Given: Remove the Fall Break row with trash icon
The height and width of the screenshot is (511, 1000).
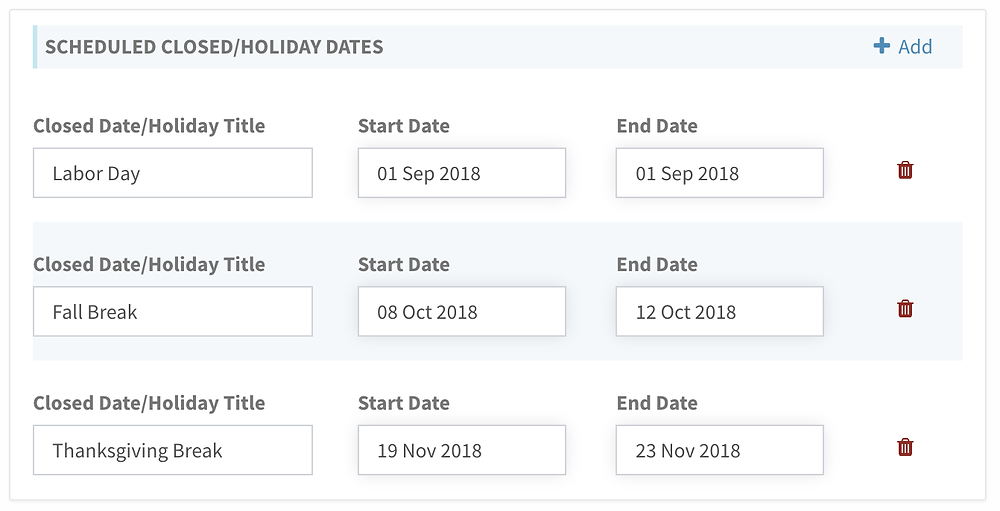Looking at the screenshot, I should [905, 309].
